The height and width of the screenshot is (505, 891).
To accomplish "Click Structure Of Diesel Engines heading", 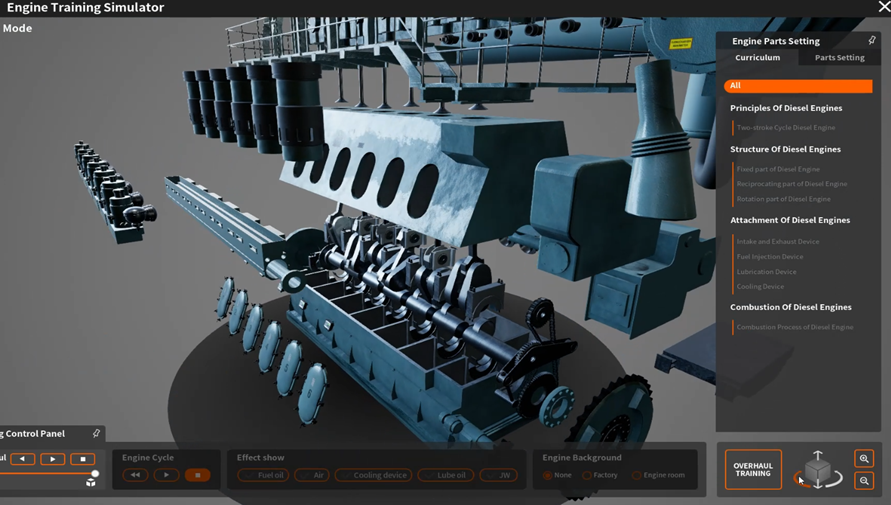I will click(x=785, y=149).
